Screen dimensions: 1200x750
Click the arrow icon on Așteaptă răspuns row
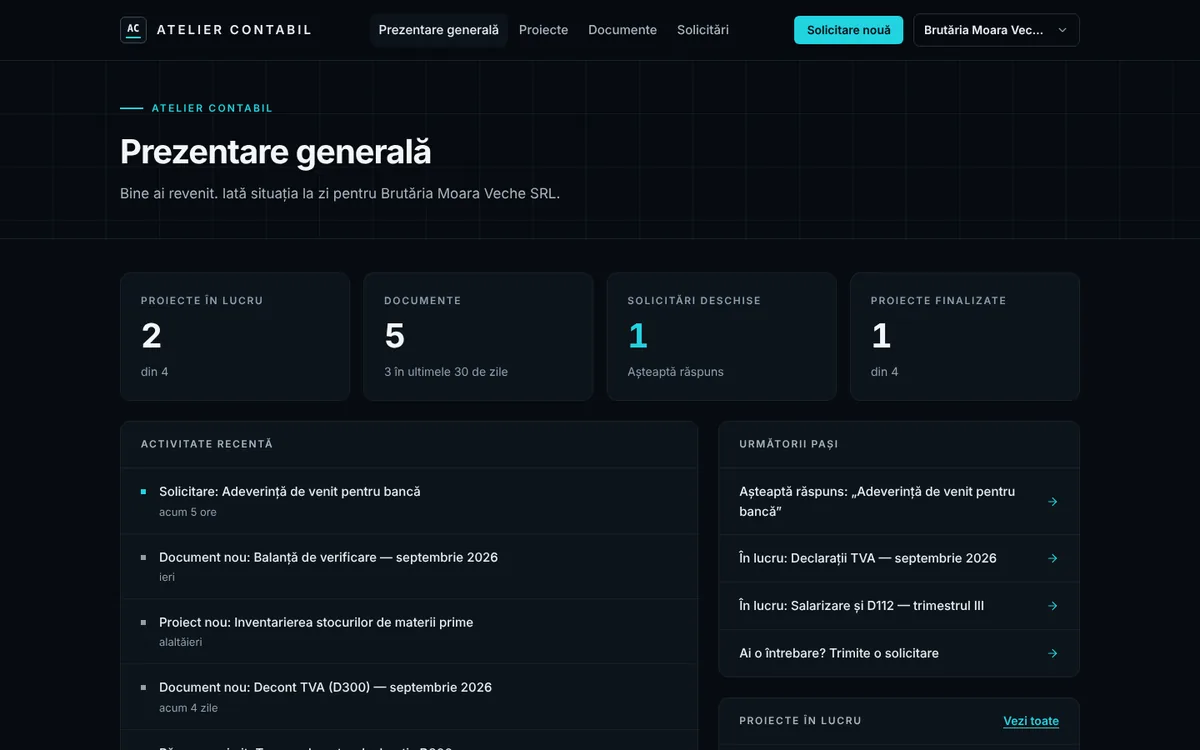pyautogui.click(x=1052, y=502)
